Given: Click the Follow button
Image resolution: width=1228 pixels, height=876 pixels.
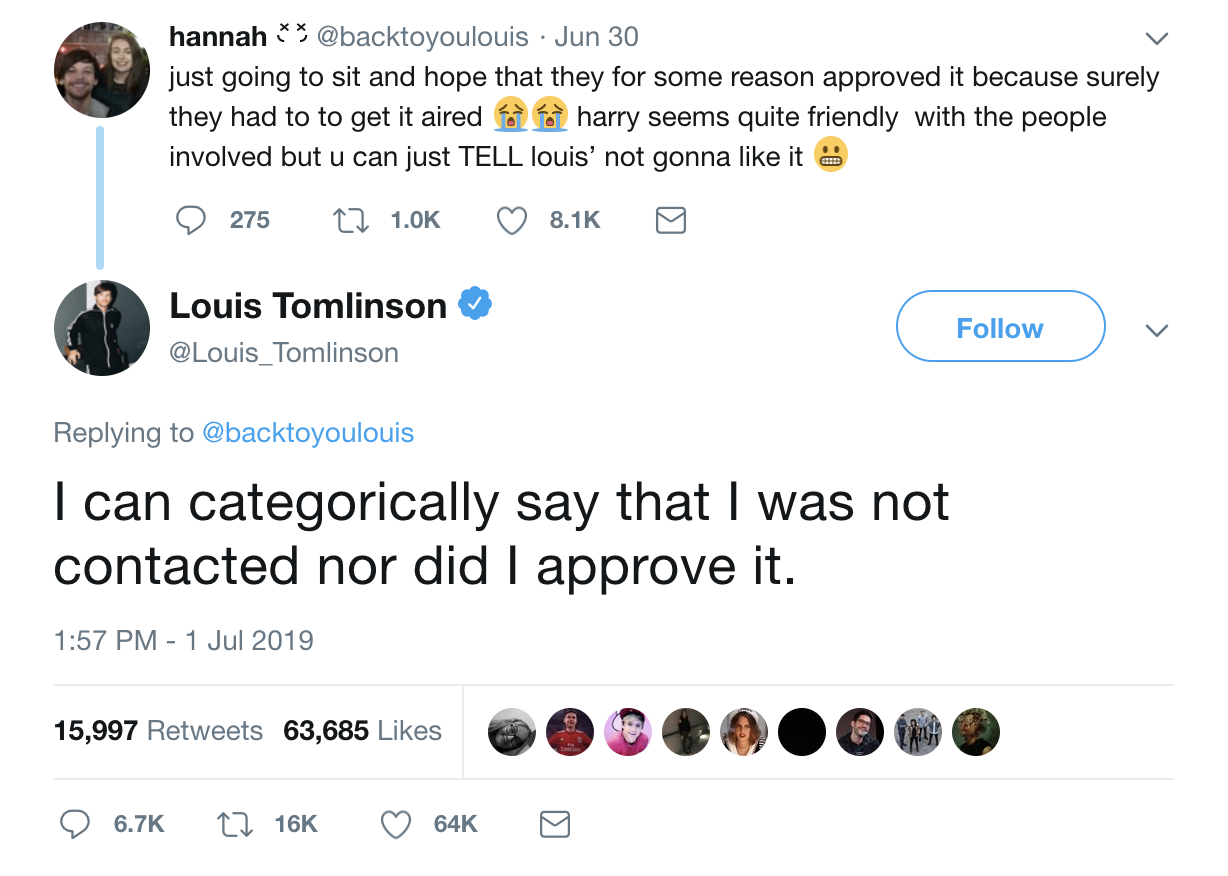Looking at the screenshot, I should tap(1000, 326).
